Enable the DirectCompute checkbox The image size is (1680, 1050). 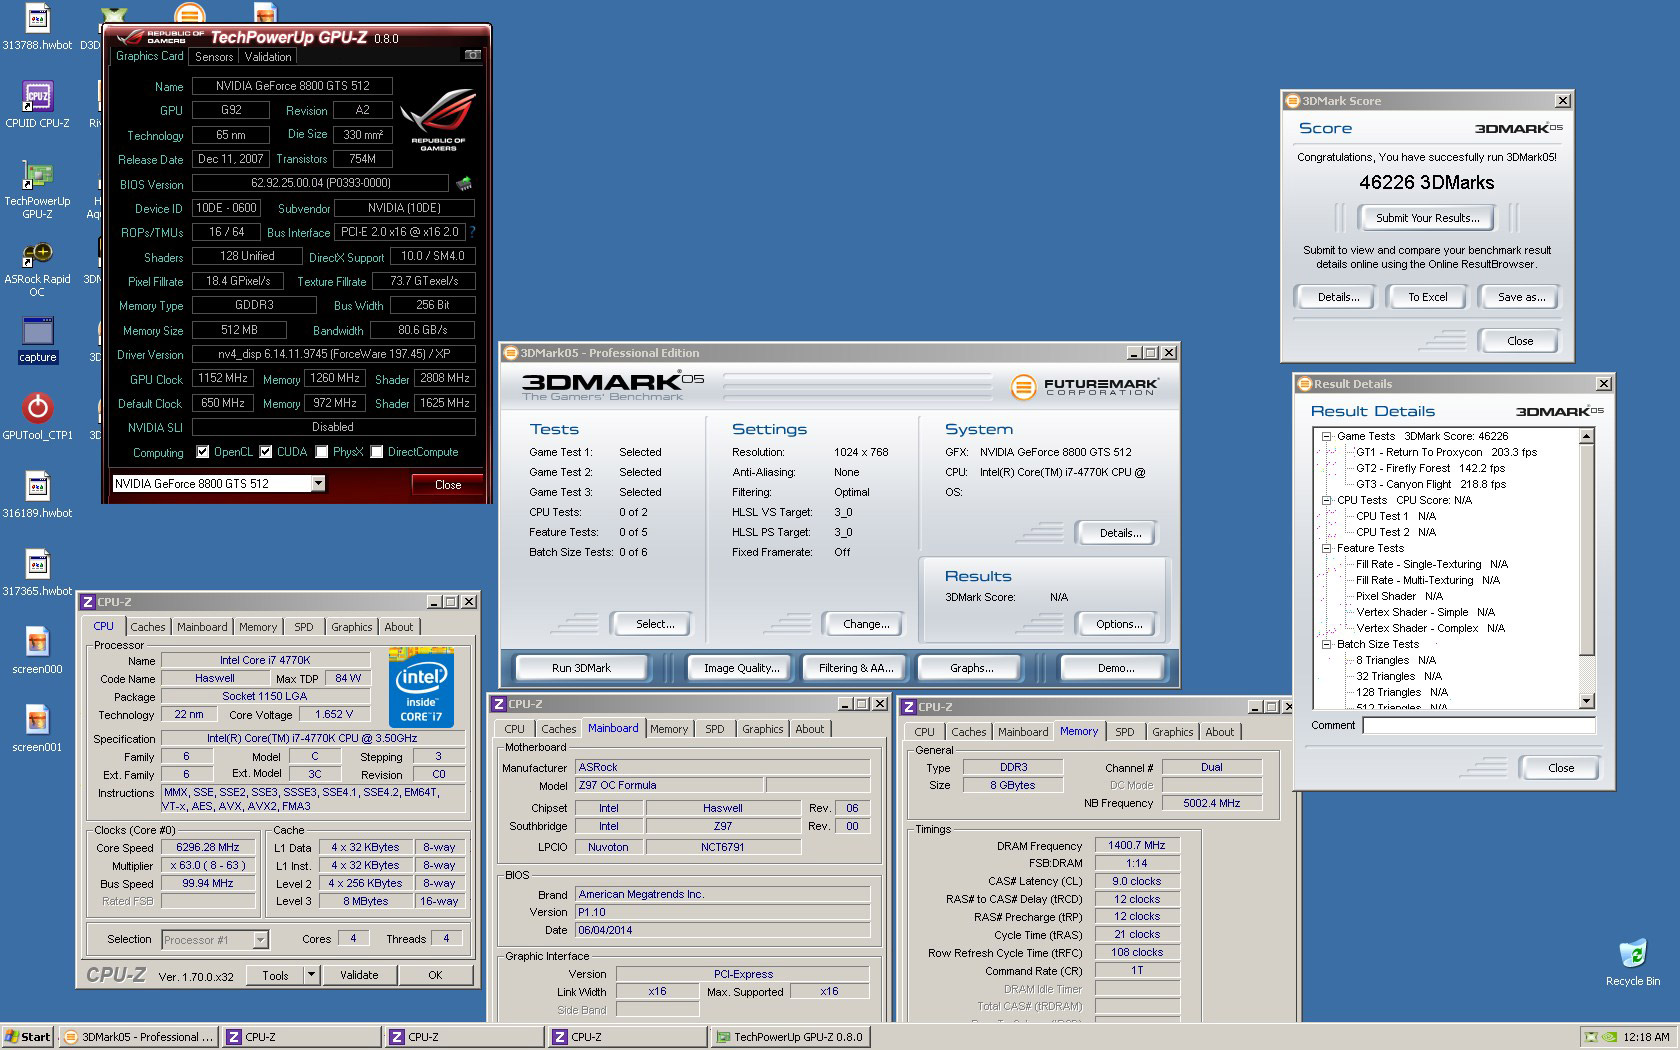tap(377, 452)
